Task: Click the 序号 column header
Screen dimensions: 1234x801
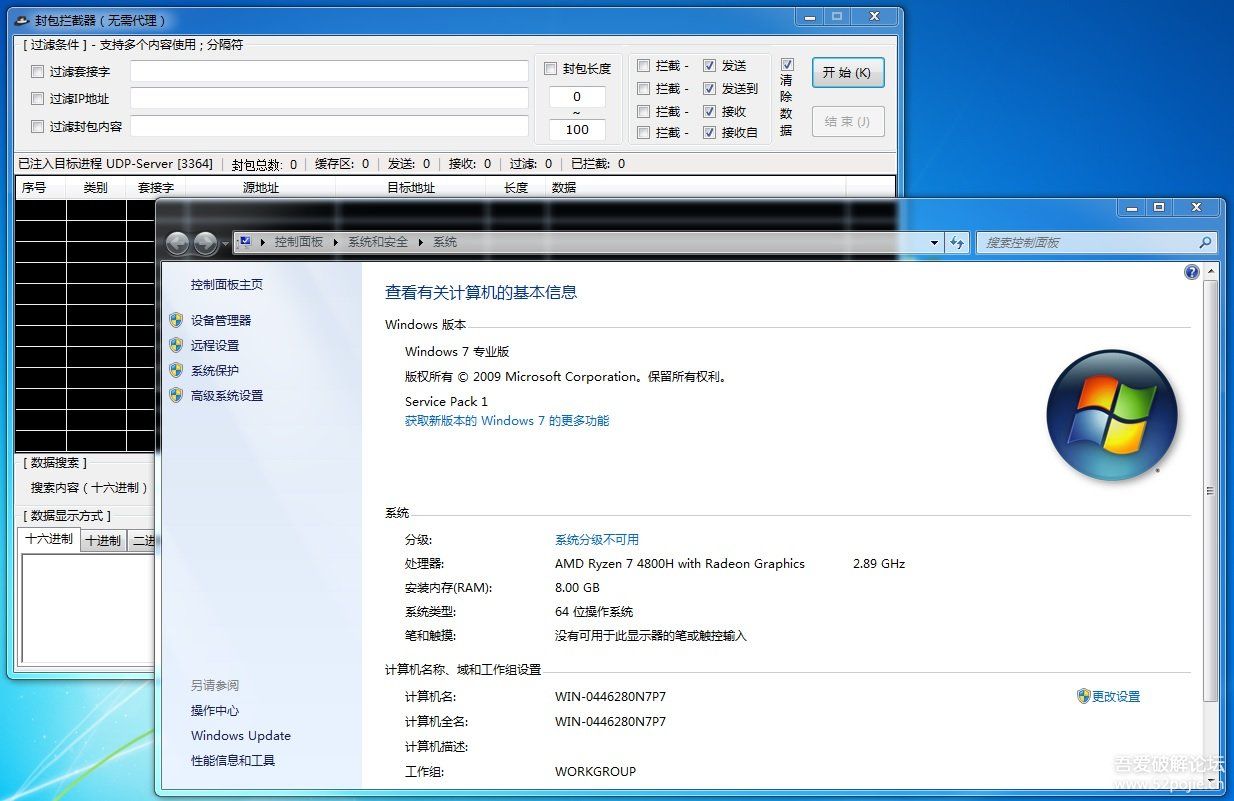Action: point(41,187)
